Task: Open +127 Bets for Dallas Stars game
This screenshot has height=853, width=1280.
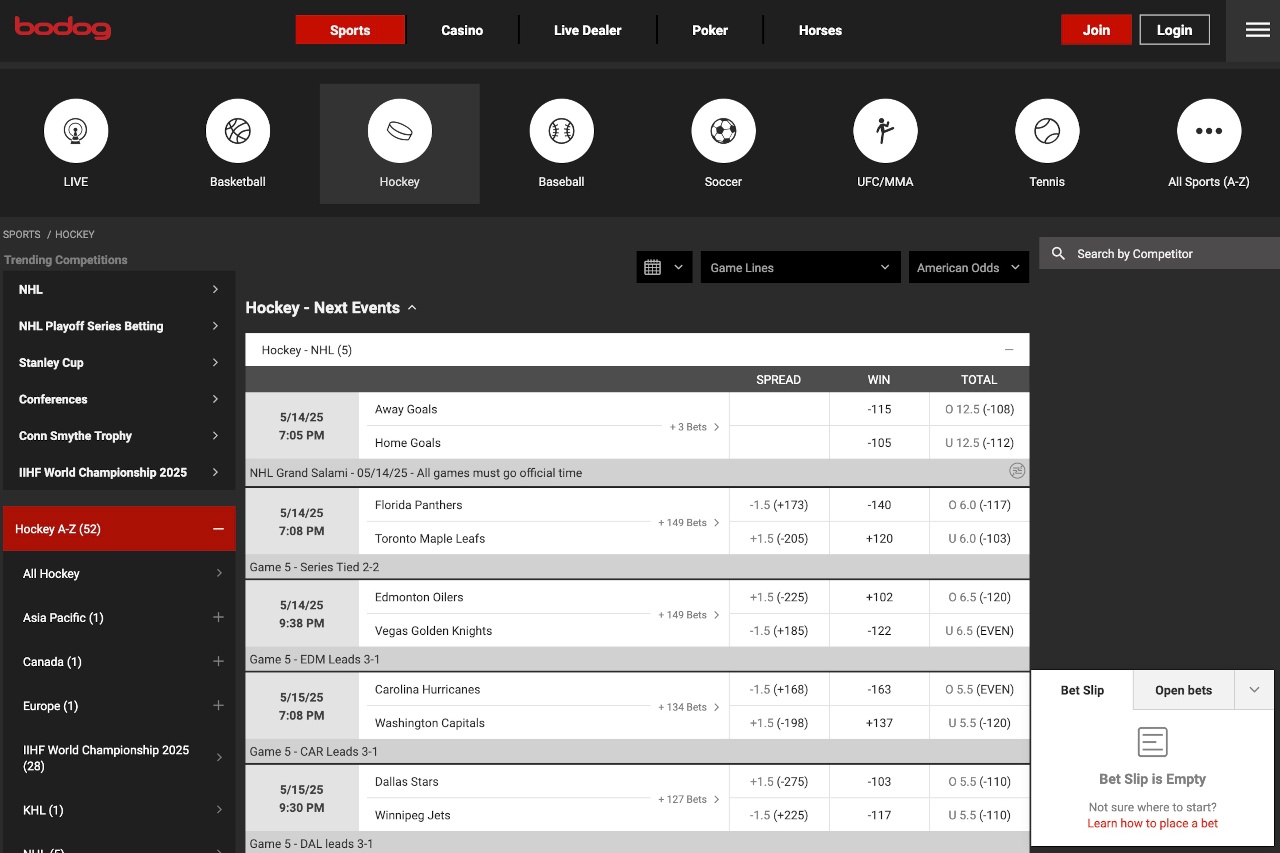Action: click(x=689, y=799)
